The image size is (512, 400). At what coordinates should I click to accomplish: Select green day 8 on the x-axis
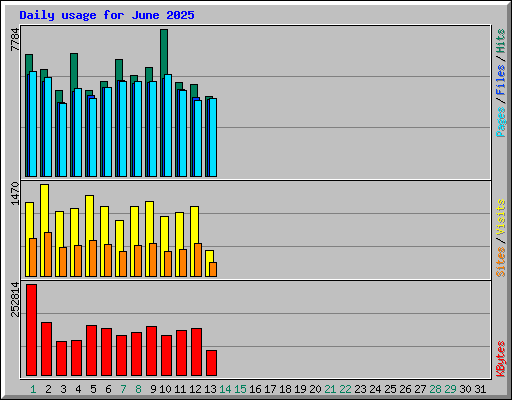[138, 389]
